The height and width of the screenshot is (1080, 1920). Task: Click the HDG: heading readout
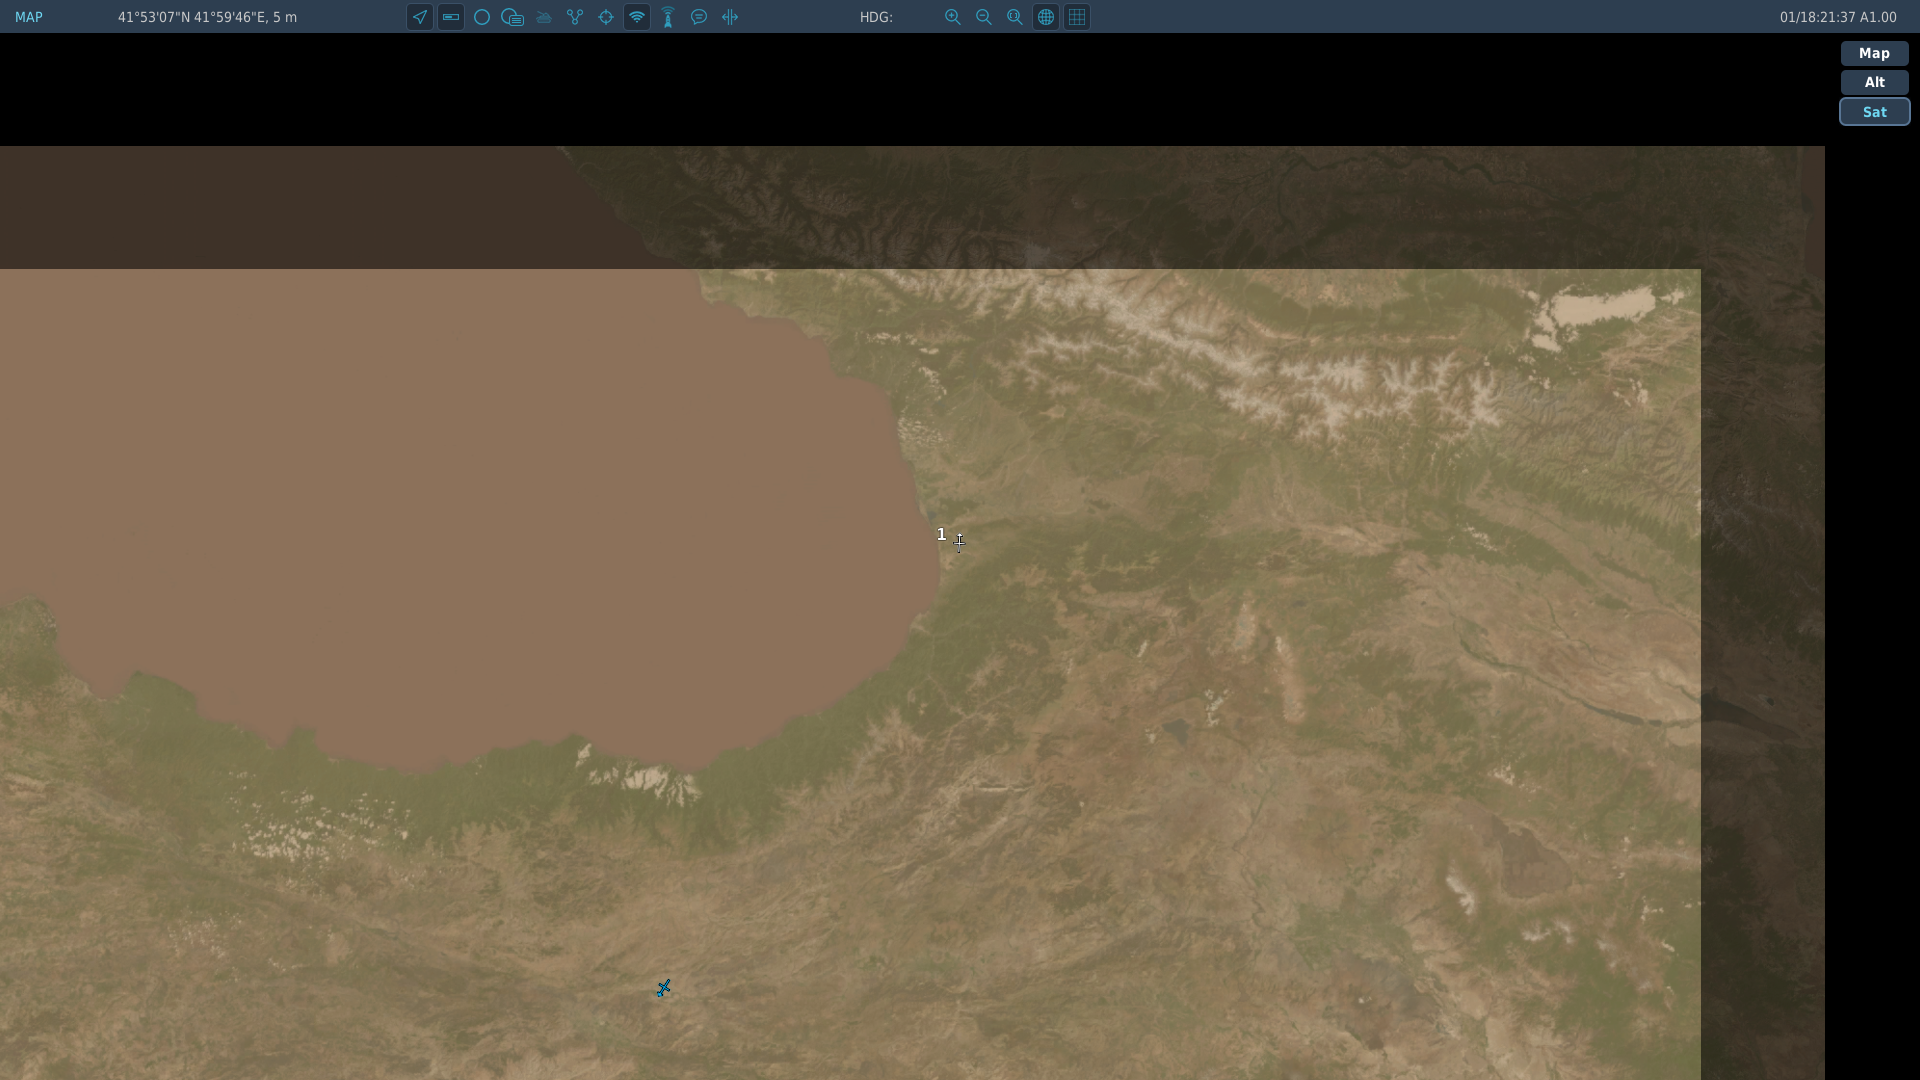click(x=876, y=17)
